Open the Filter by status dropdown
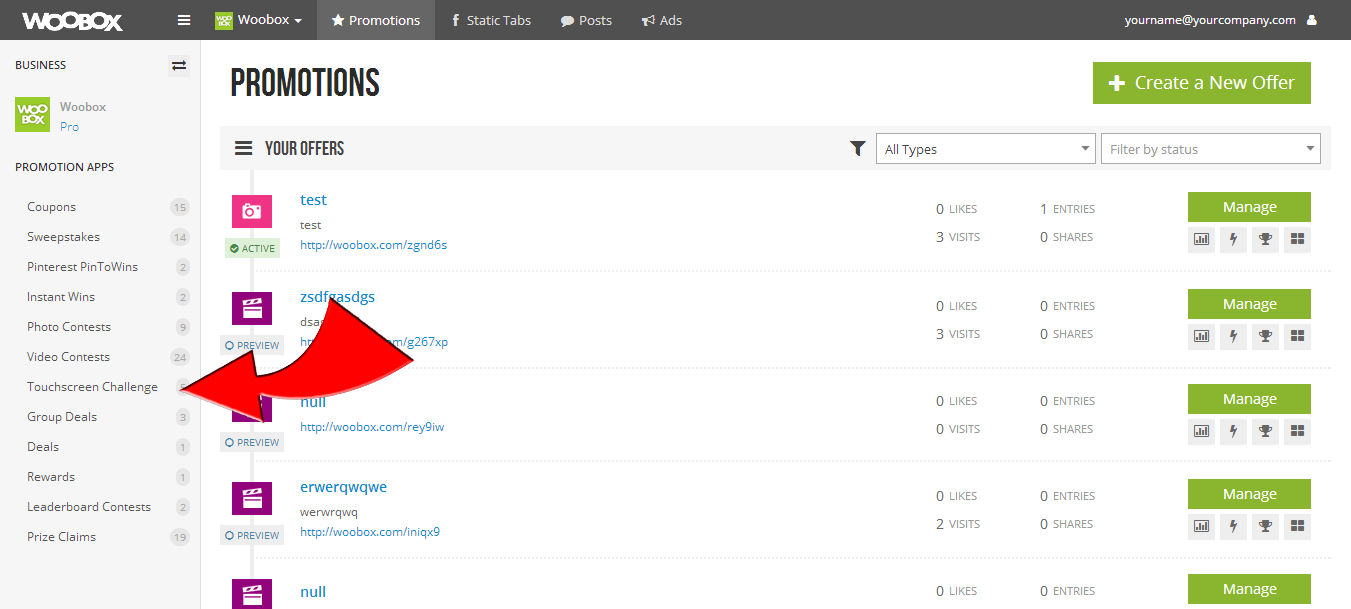The image size is (1351, 609). coord(1211,149)
